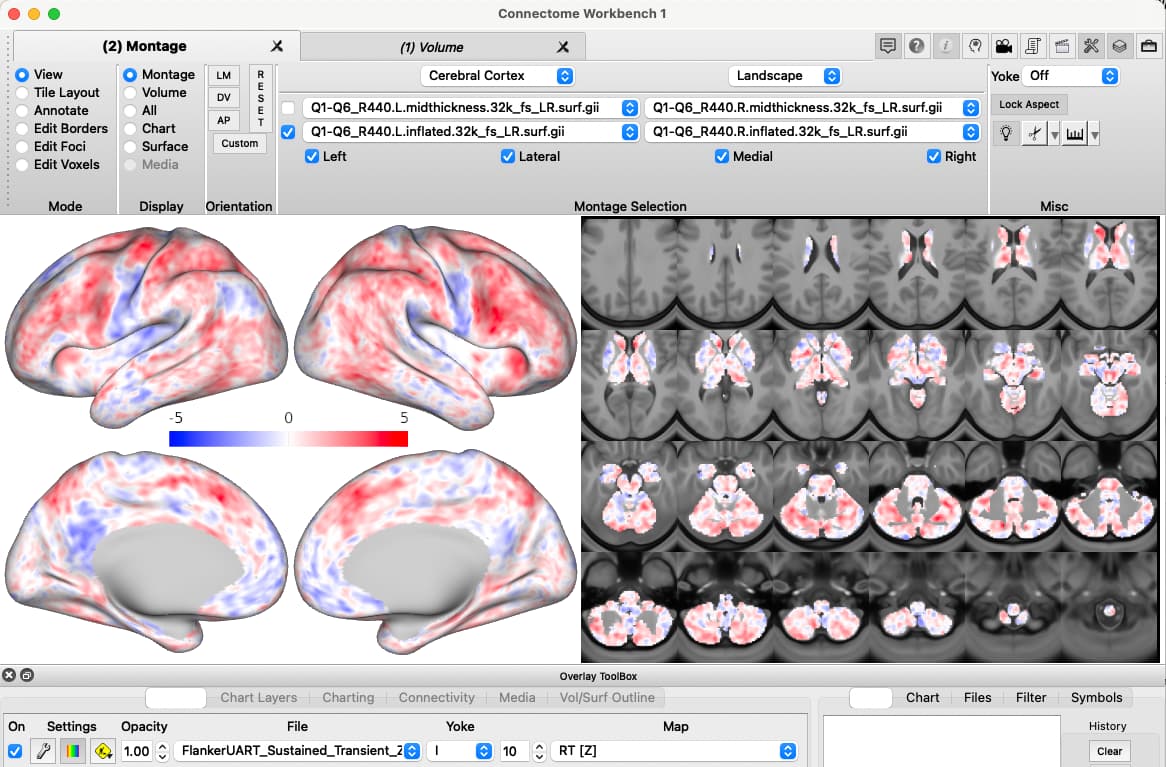
Task: Open the Vol/Surf Outline tab
Action: tap(607, 697)
